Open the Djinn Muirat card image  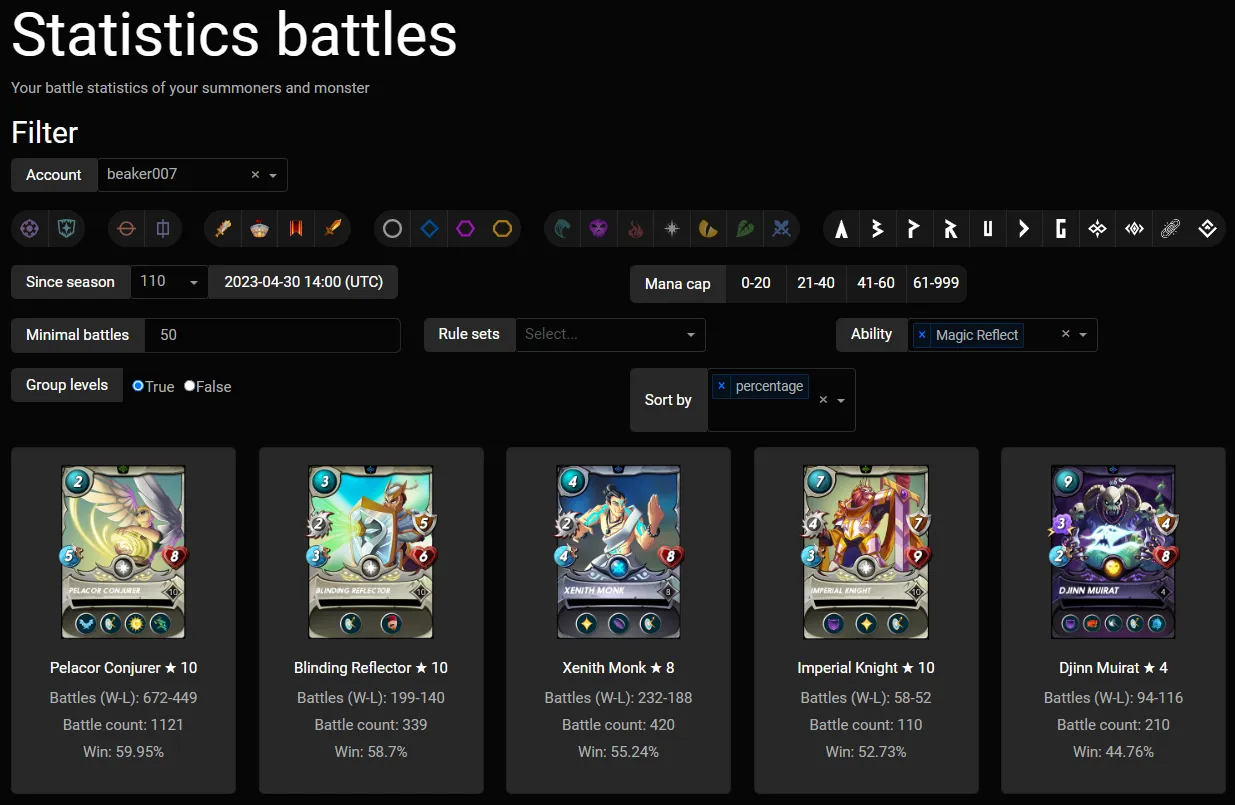[x=1113, y=552]
